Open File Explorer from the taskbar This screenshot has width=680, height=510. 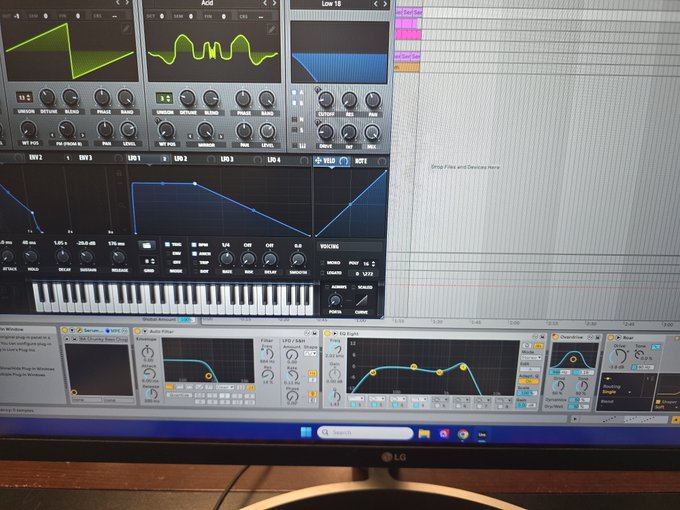coord(424,433)
